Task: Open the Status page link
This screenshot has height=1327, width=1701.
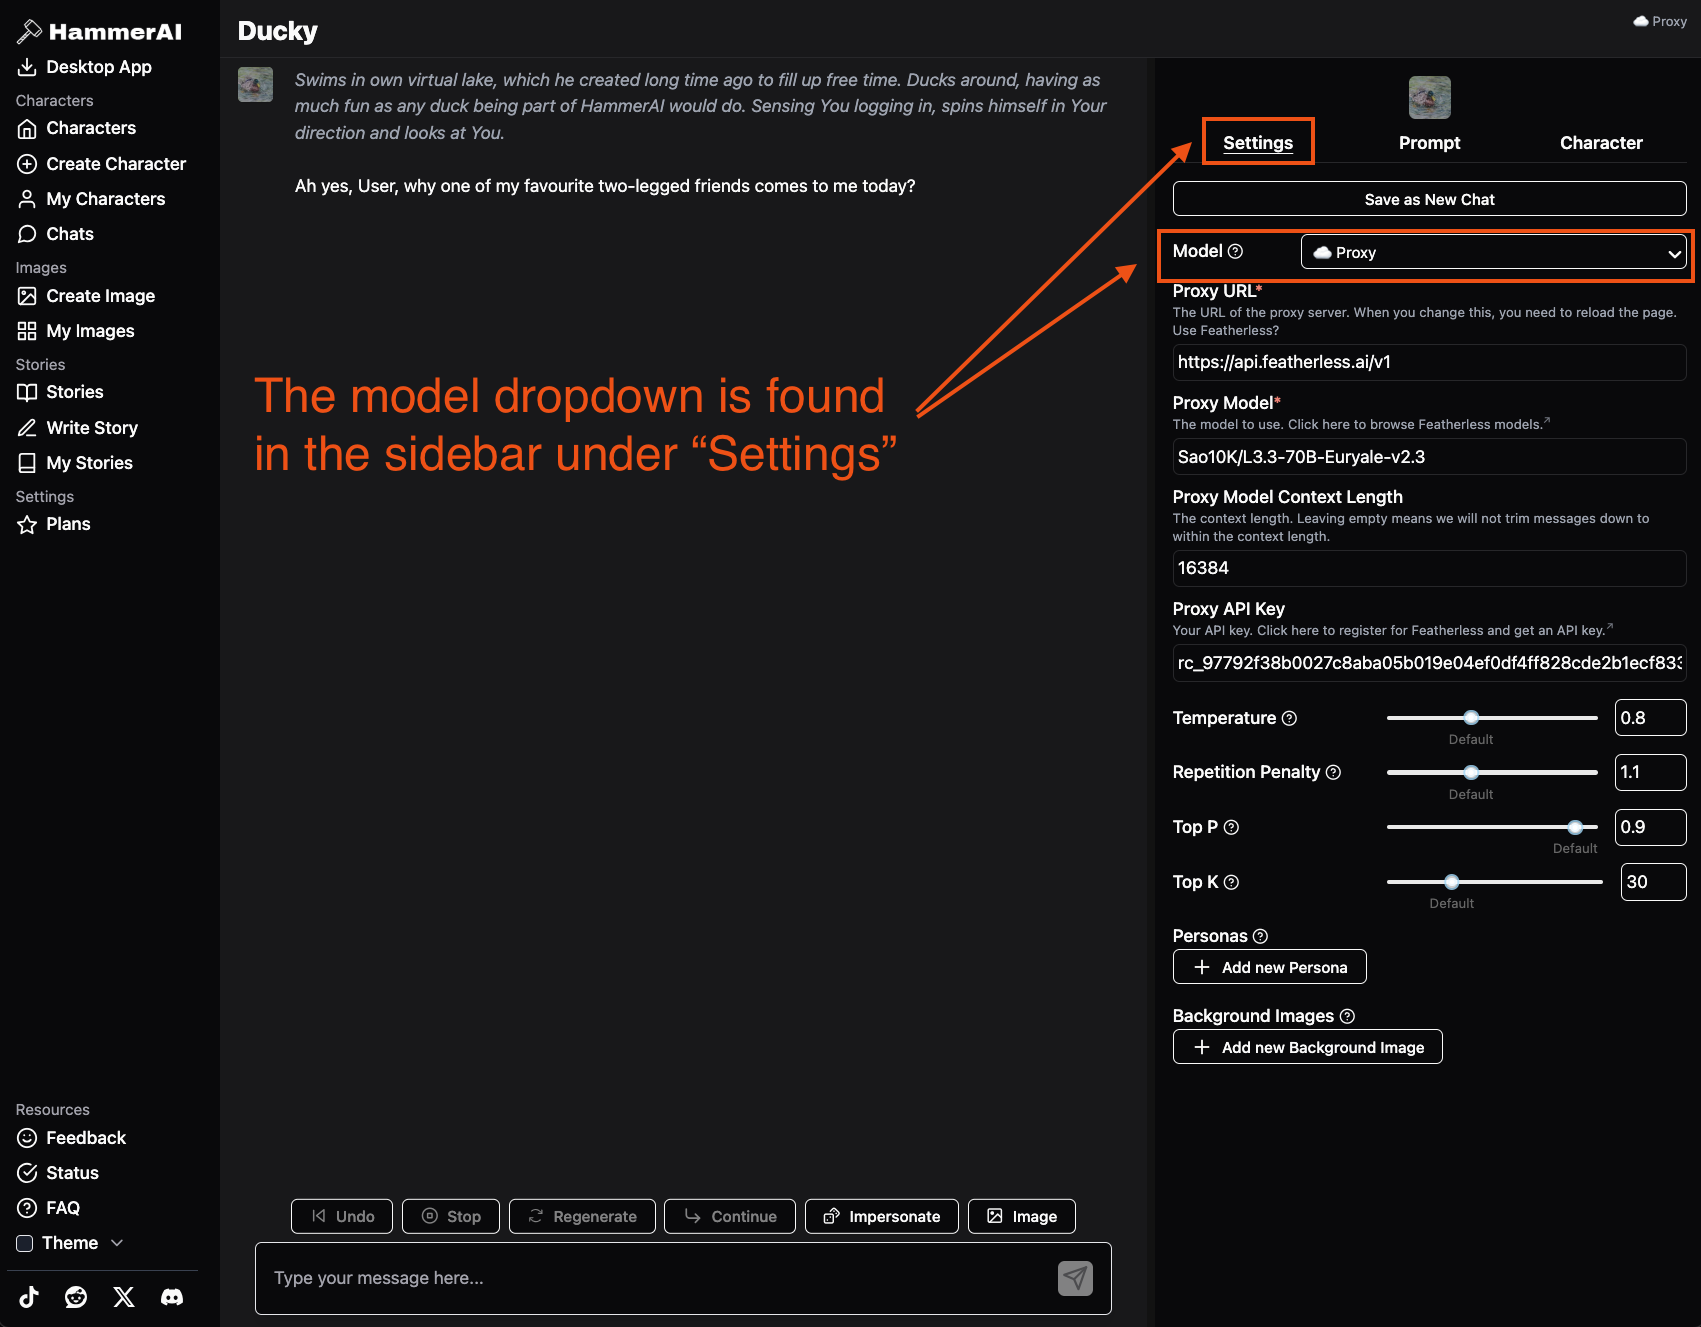Action: [59, 1173]
